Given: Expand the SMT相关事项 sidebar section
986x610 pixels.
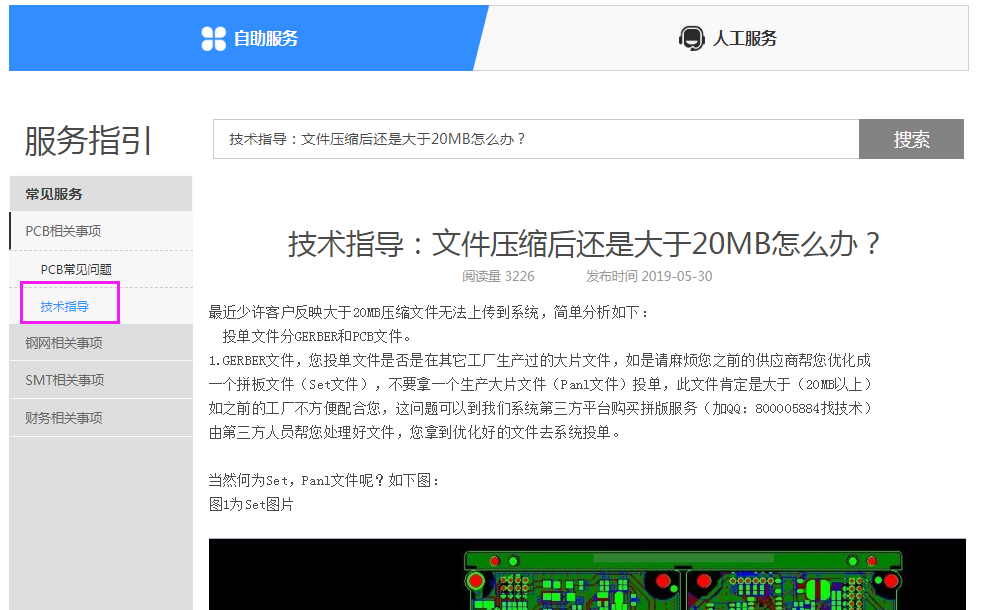Looking at the screenshot, I should (64, 380).
